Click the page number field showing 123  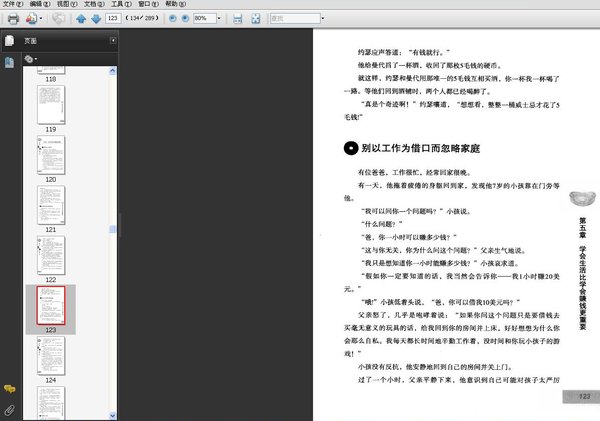[x=113, y=19]
